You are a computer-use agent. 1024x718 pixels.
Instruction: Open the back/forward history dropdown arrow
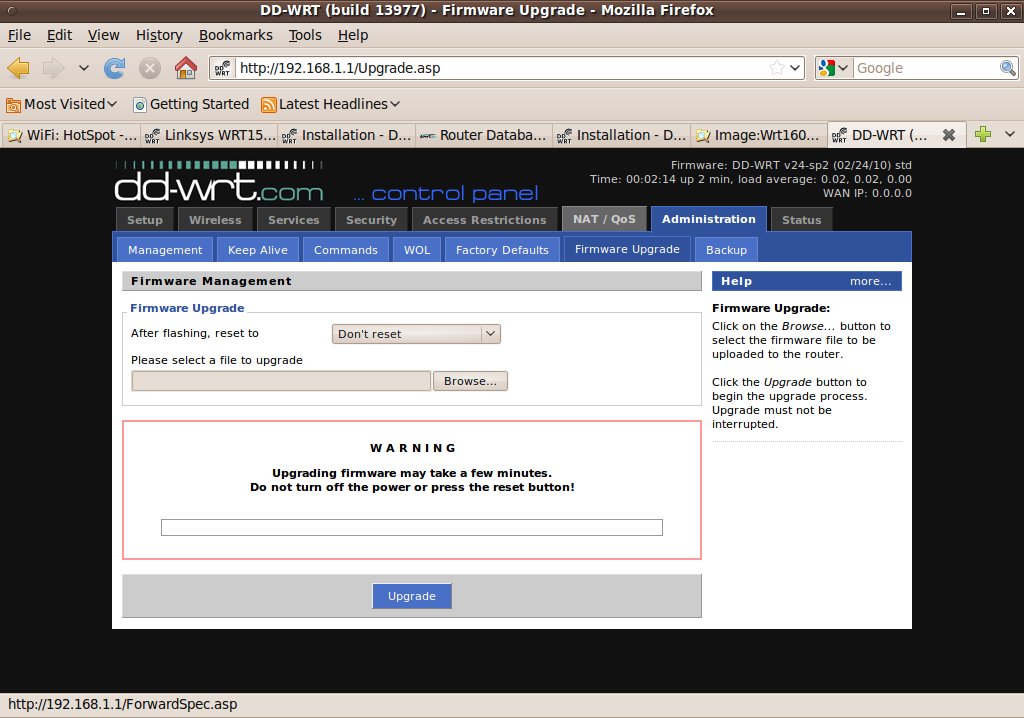click(x=84, y=68)
